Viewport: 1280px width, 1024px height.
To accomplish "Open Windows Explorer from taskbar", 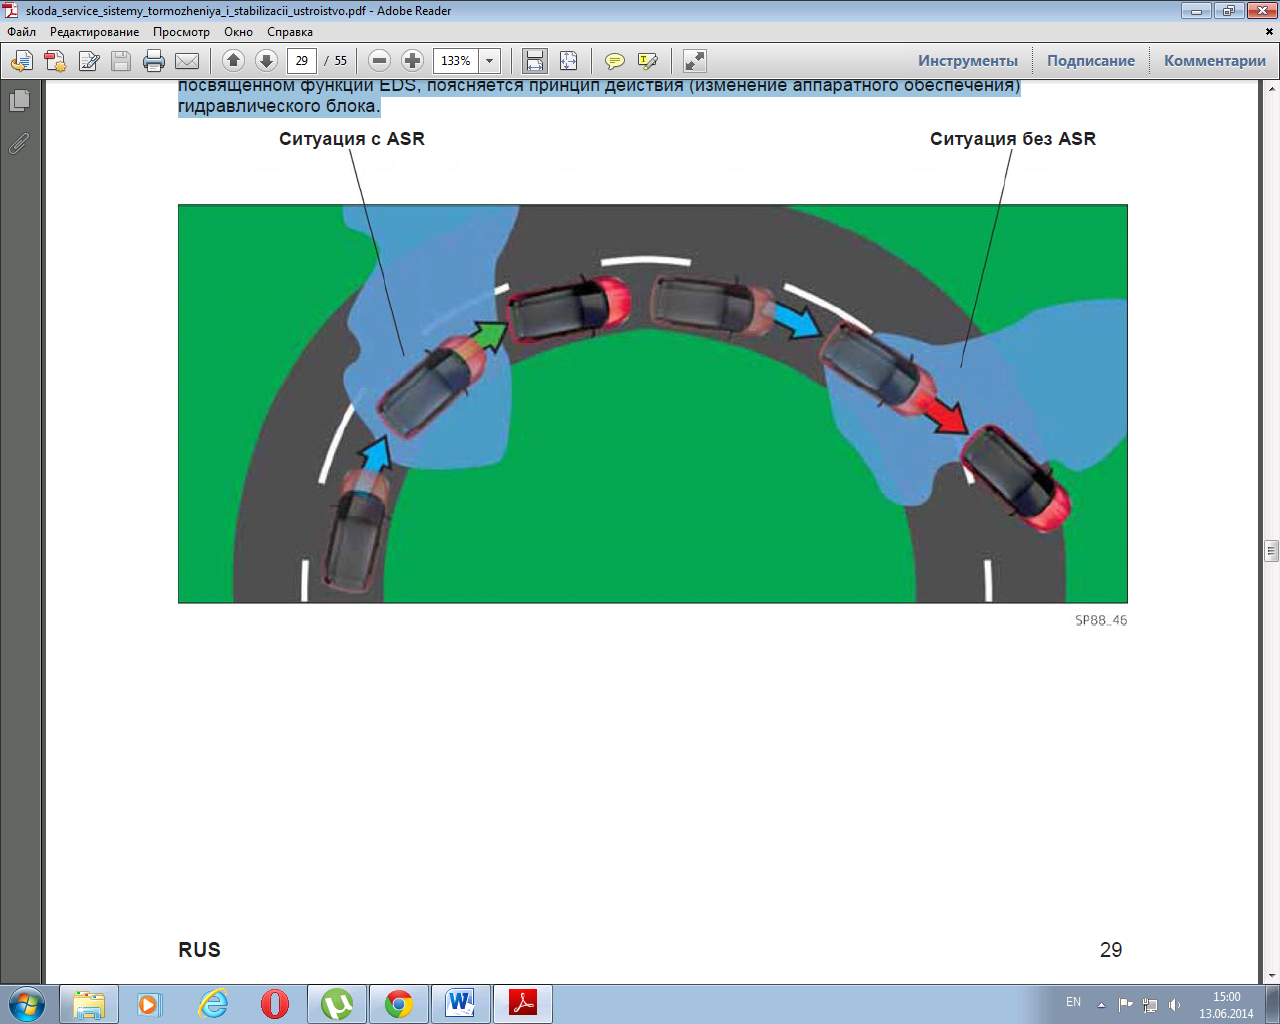I will [x=89, y=1004].
